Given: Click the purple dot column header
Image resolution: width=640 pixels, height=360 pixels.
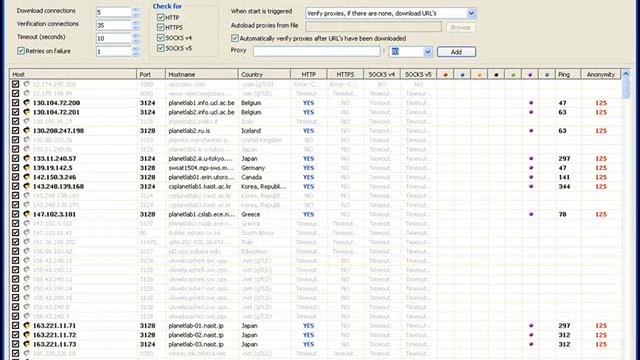Looking at the screenshot, I should click(530, 74).
